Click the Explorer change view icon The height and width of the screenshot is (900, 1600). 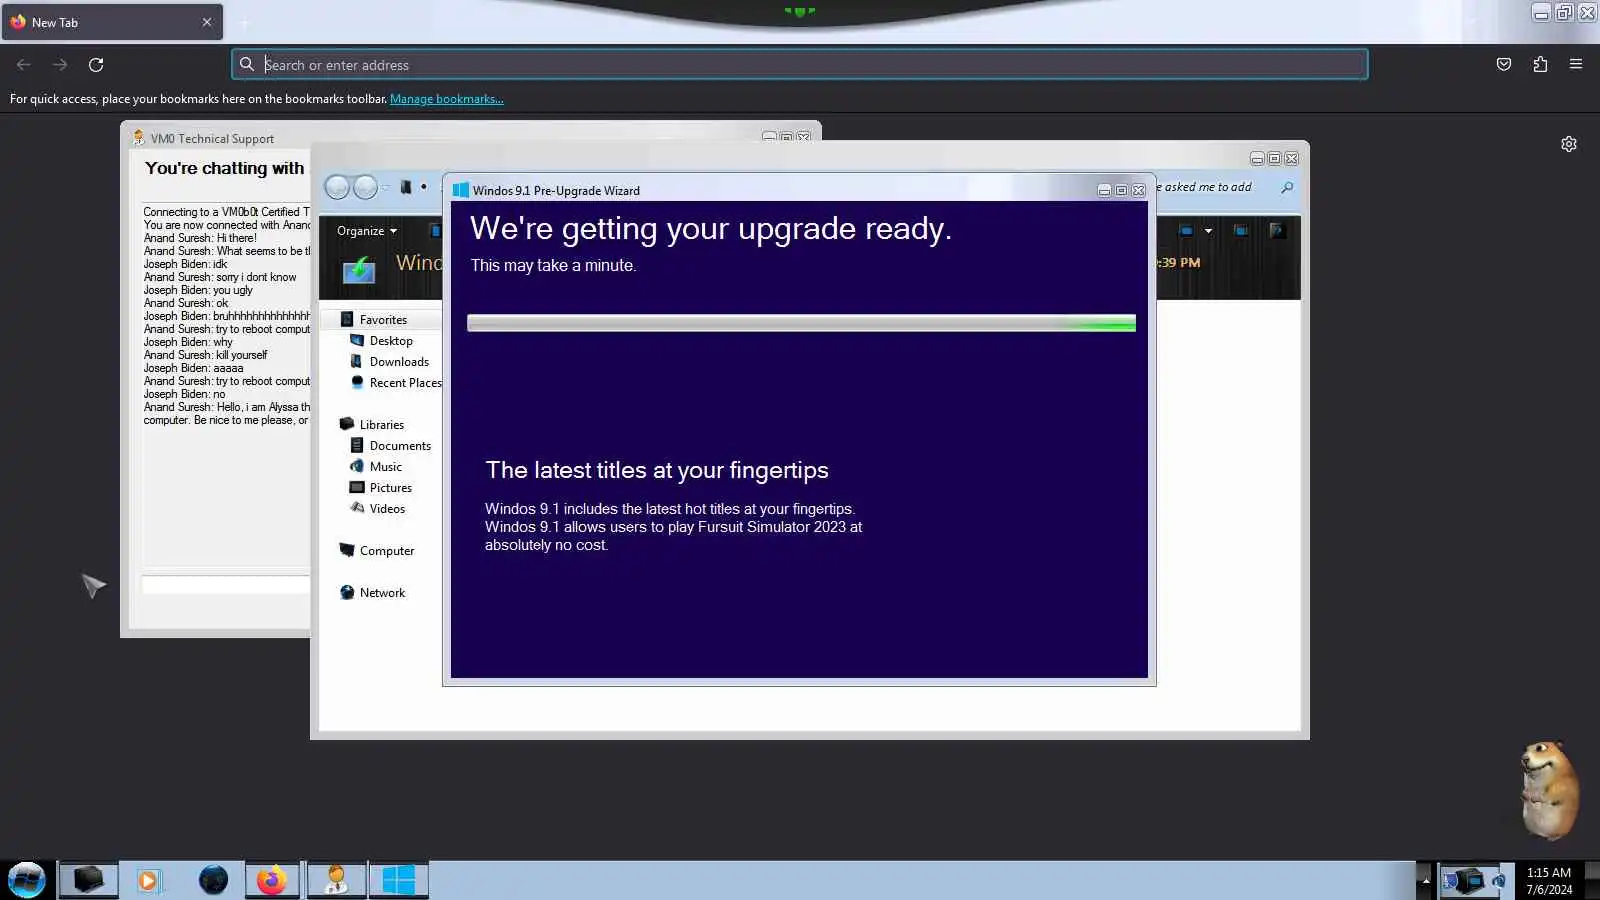1186,231
